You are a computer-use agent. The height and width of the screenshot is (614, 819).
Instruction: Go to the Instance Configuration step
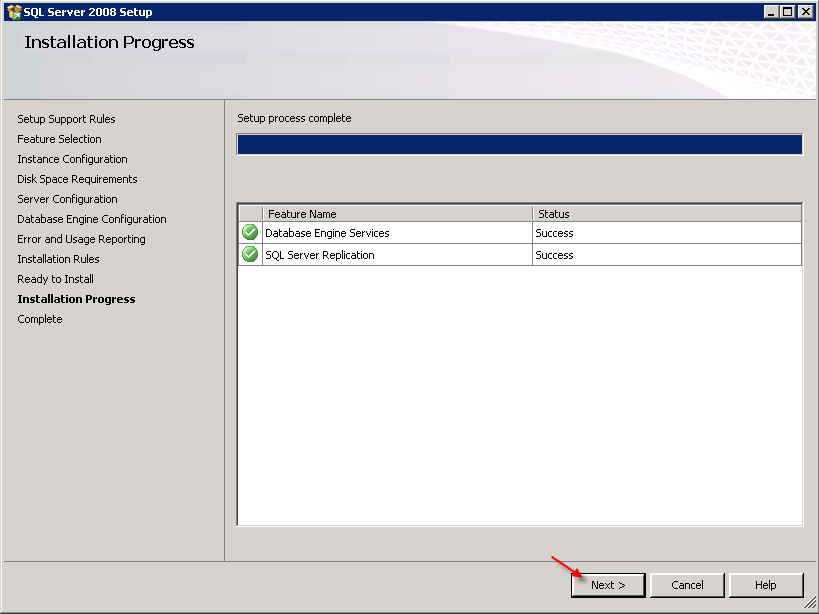tap(73, 159)
